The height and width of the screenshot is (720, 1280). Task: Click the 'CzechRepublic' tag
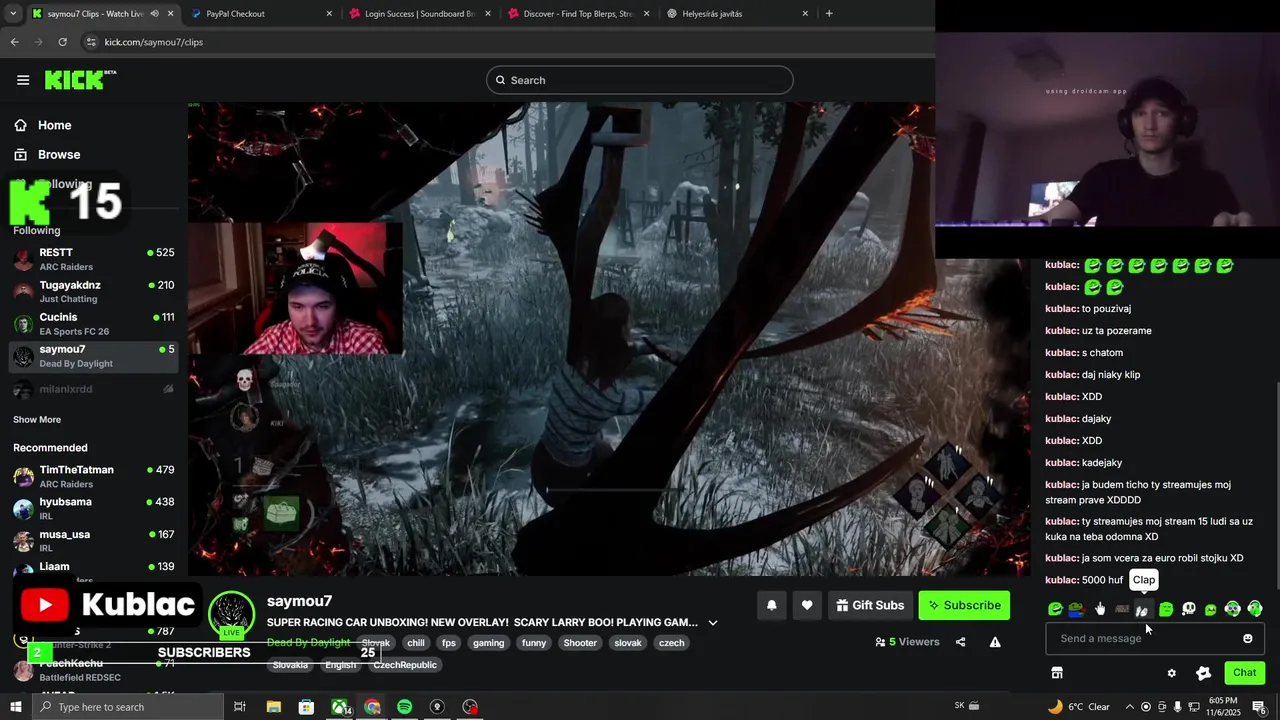[405, 665]
